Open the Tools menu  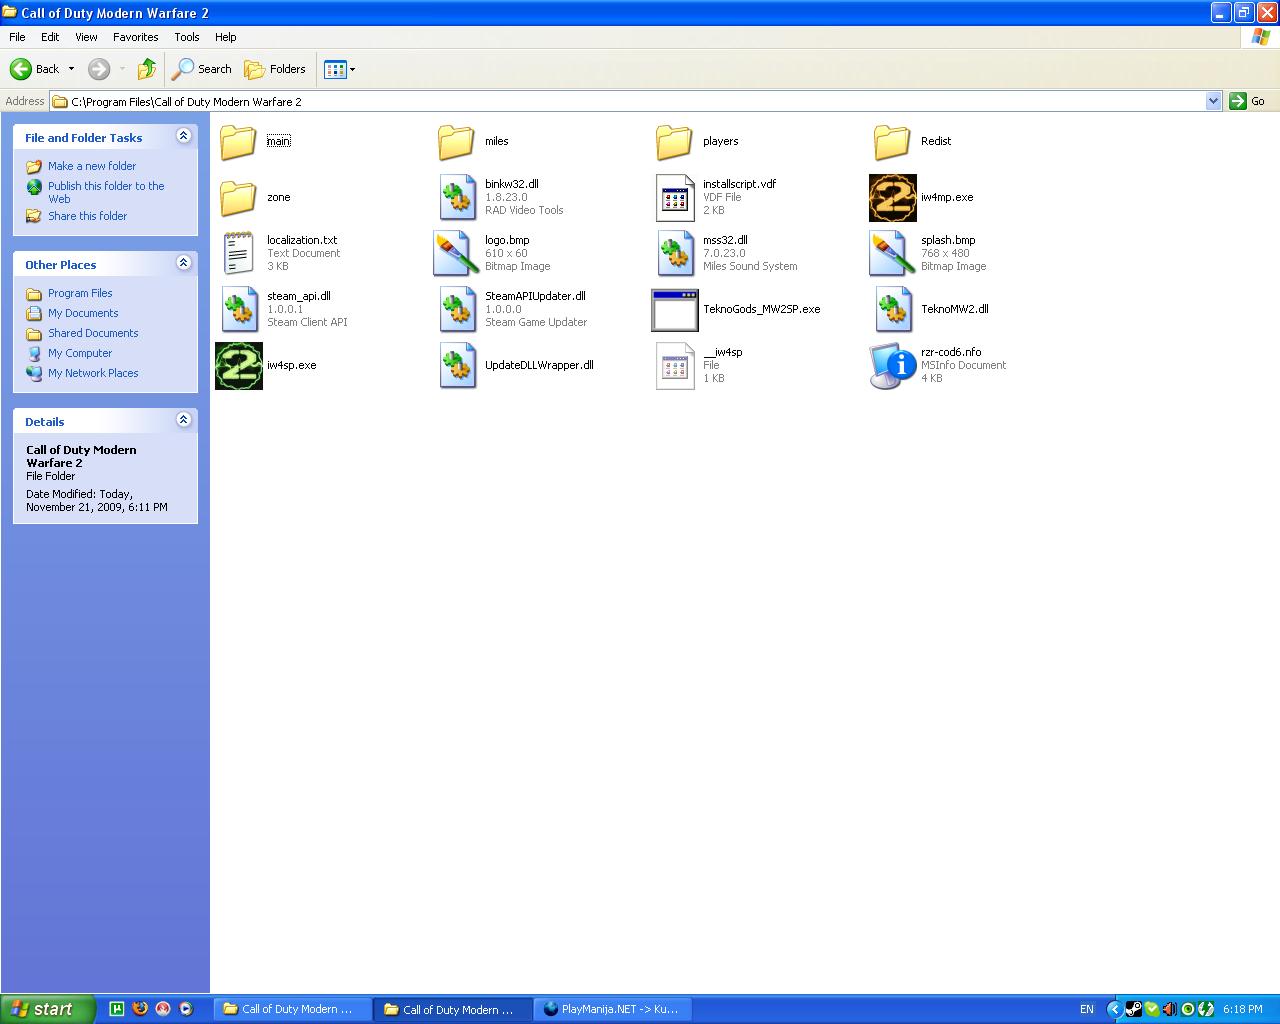[x=187, y=37]
